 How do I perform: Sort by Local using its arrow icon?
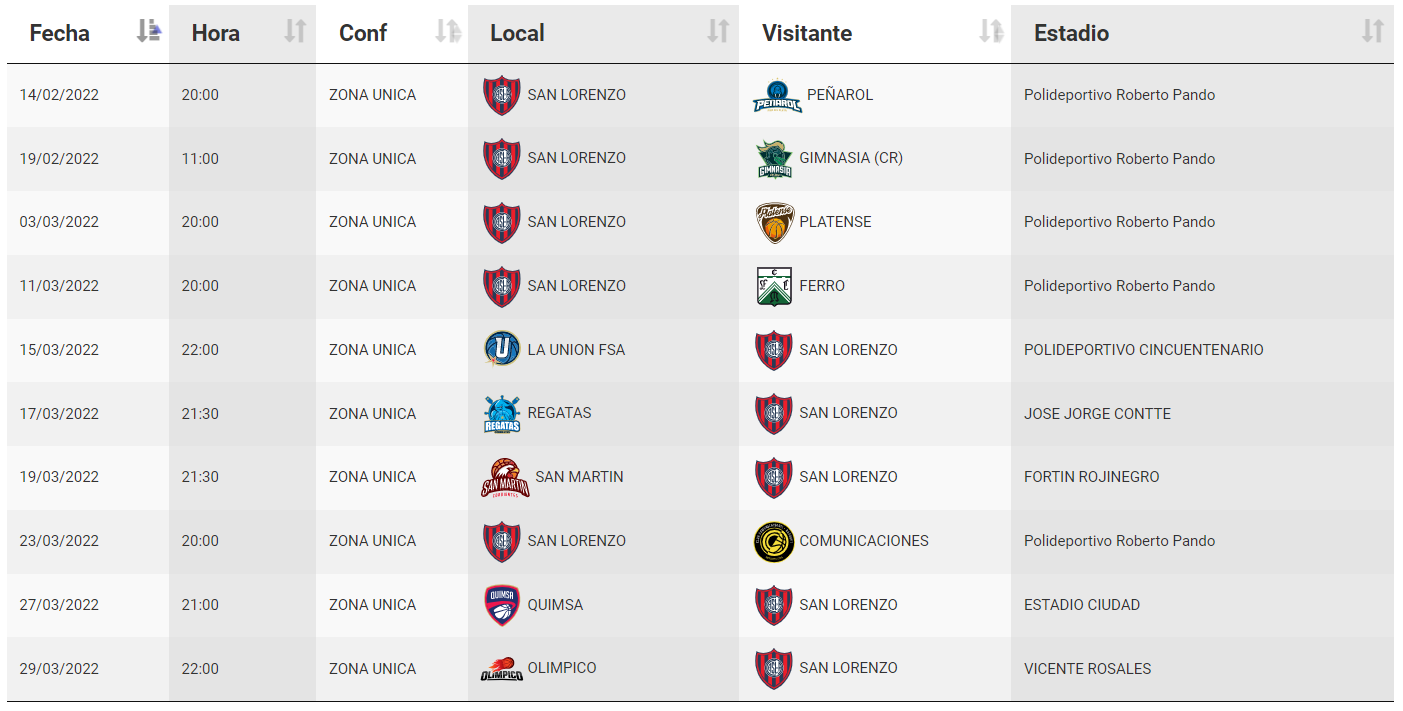tap(718, 32)
